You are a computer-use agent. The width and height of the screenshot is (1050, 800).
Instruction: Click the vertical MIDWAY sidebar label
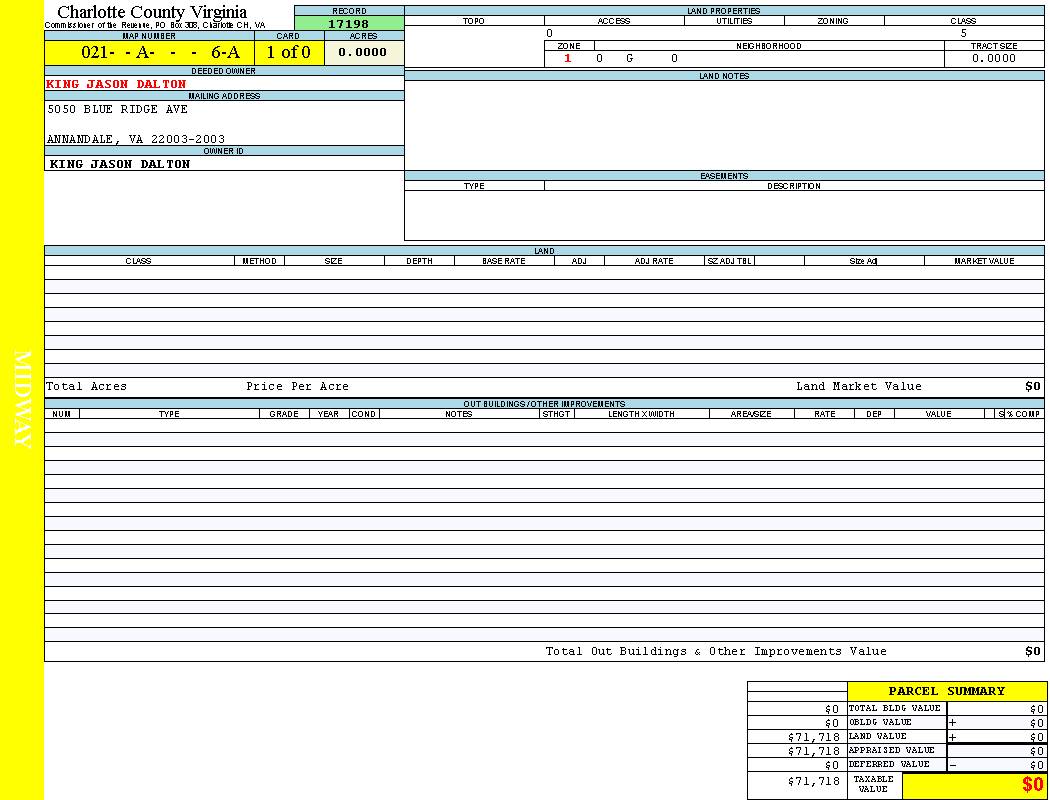click(22, 400)
